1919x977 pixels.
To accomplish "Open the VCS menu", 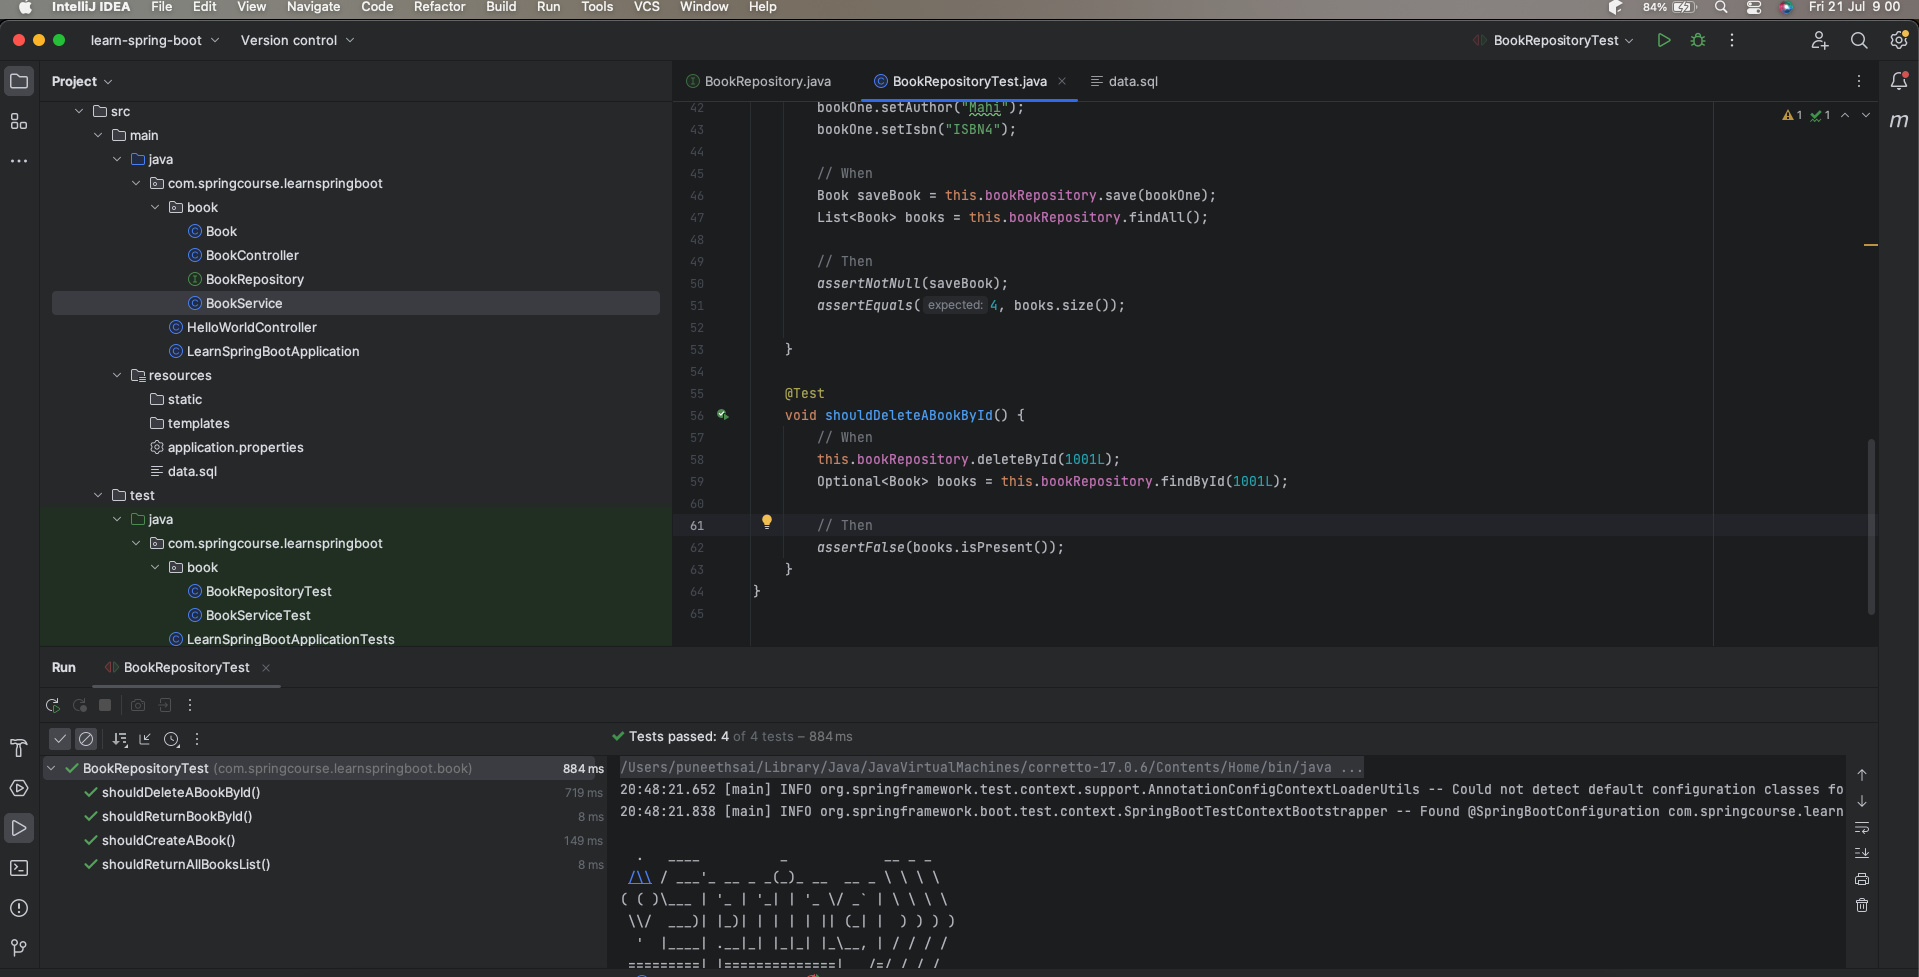I will click(x=647, y=7).
